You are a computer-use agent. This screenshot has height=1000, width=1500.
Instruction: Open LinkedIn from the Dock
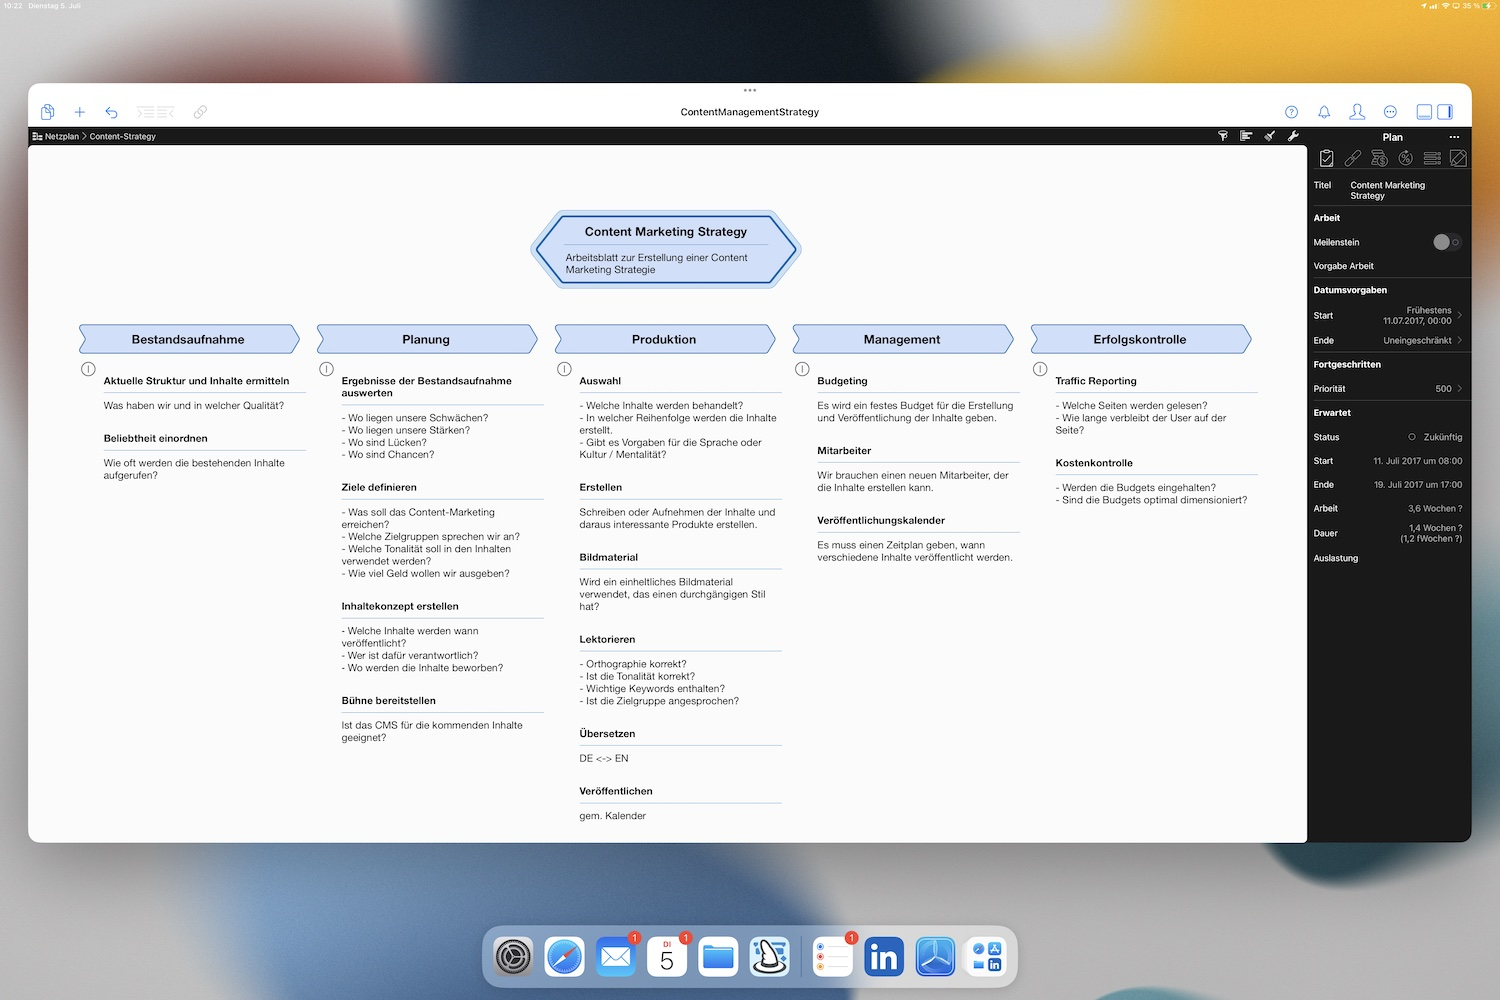[x=884, y=956]
